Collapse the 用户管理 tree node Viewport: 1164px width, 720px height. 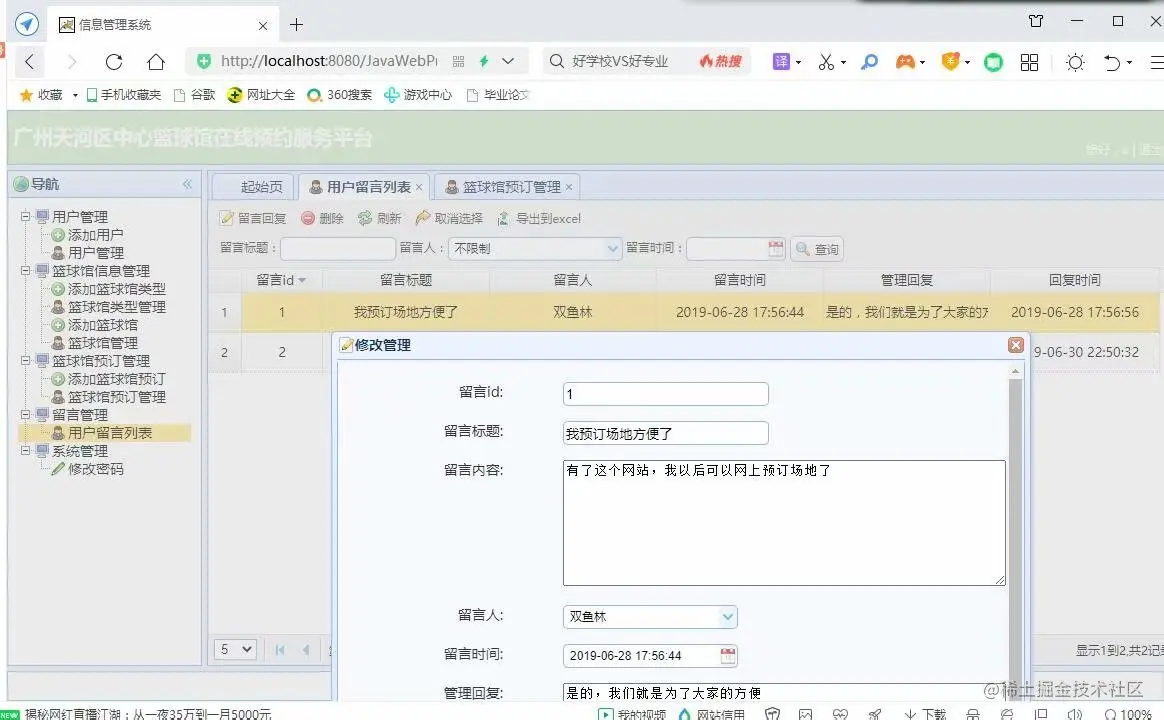pos(25,217)
